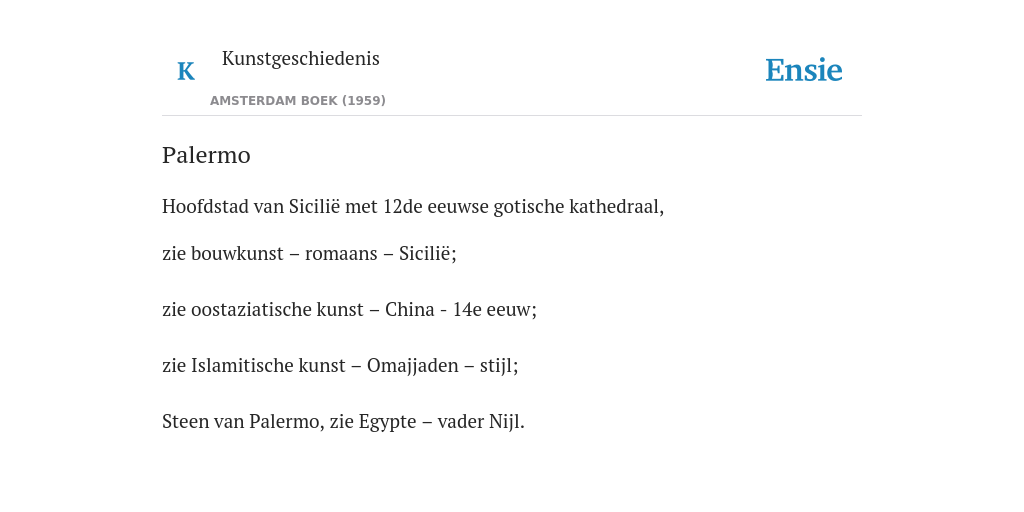Open the Ensie logo homepage link
1024x512 pixels.
[x=804, y=70]
